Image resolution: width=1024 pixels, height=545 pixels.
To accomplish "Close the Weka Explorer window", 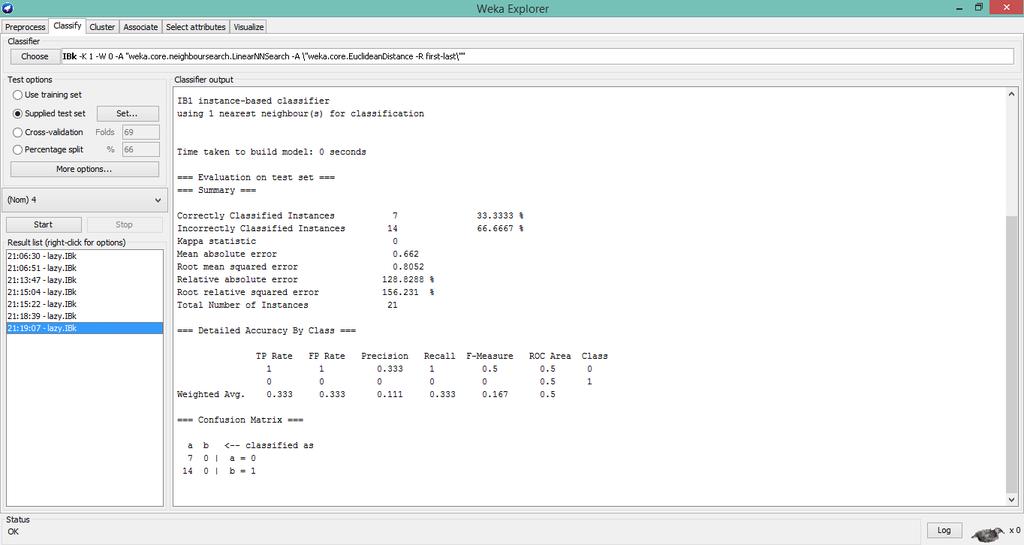I will [x=1006, y=8].
